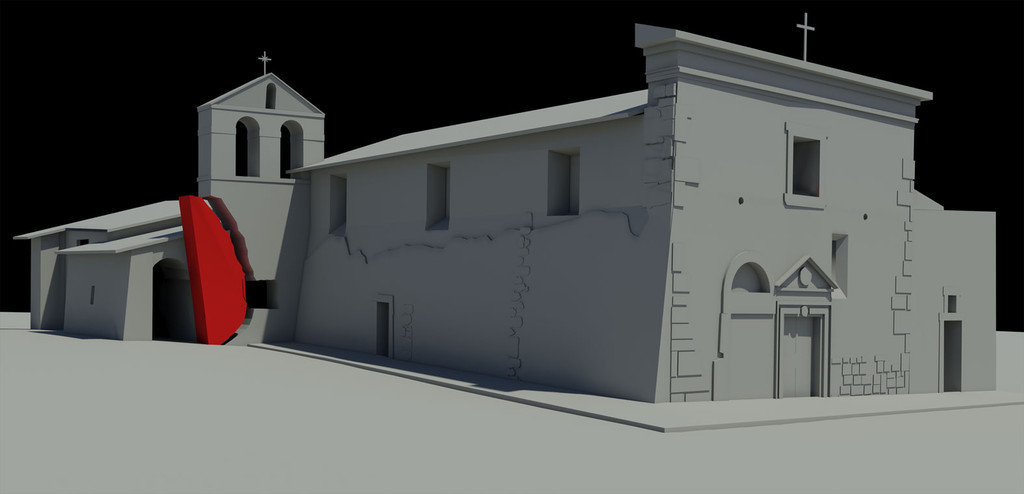Select the cross atop the bell tower
The image size is (1024, 494).
pyautogui.click(x=264, y=63)
